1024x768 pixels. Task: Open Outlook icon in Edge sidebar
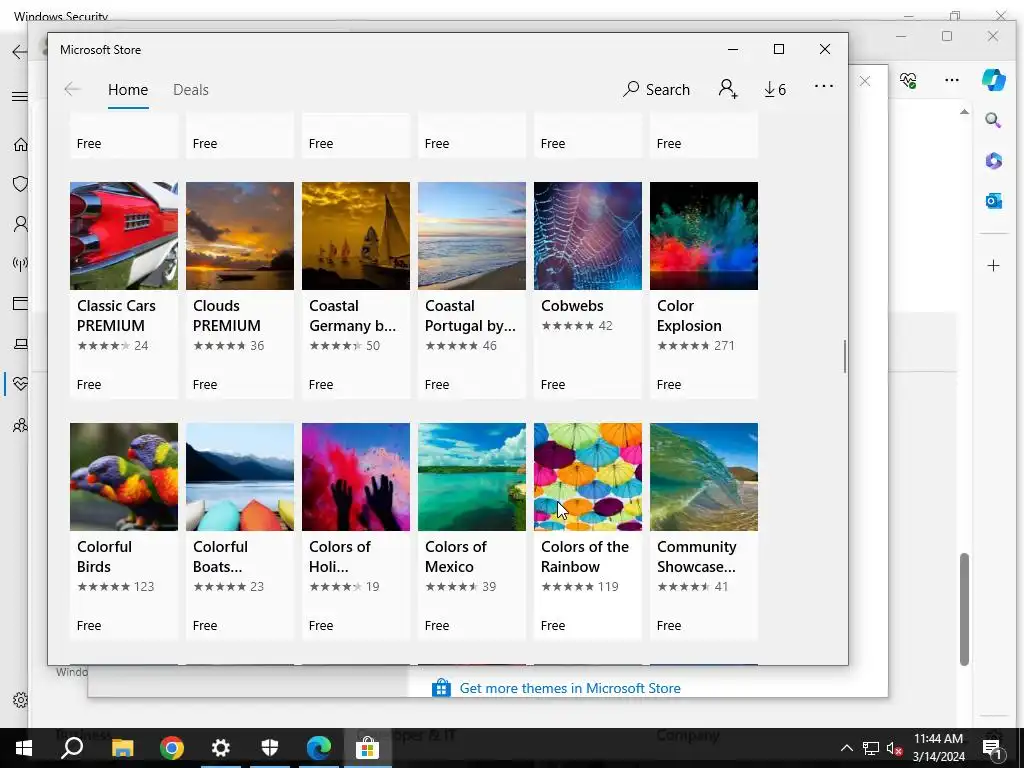point(993,201)
